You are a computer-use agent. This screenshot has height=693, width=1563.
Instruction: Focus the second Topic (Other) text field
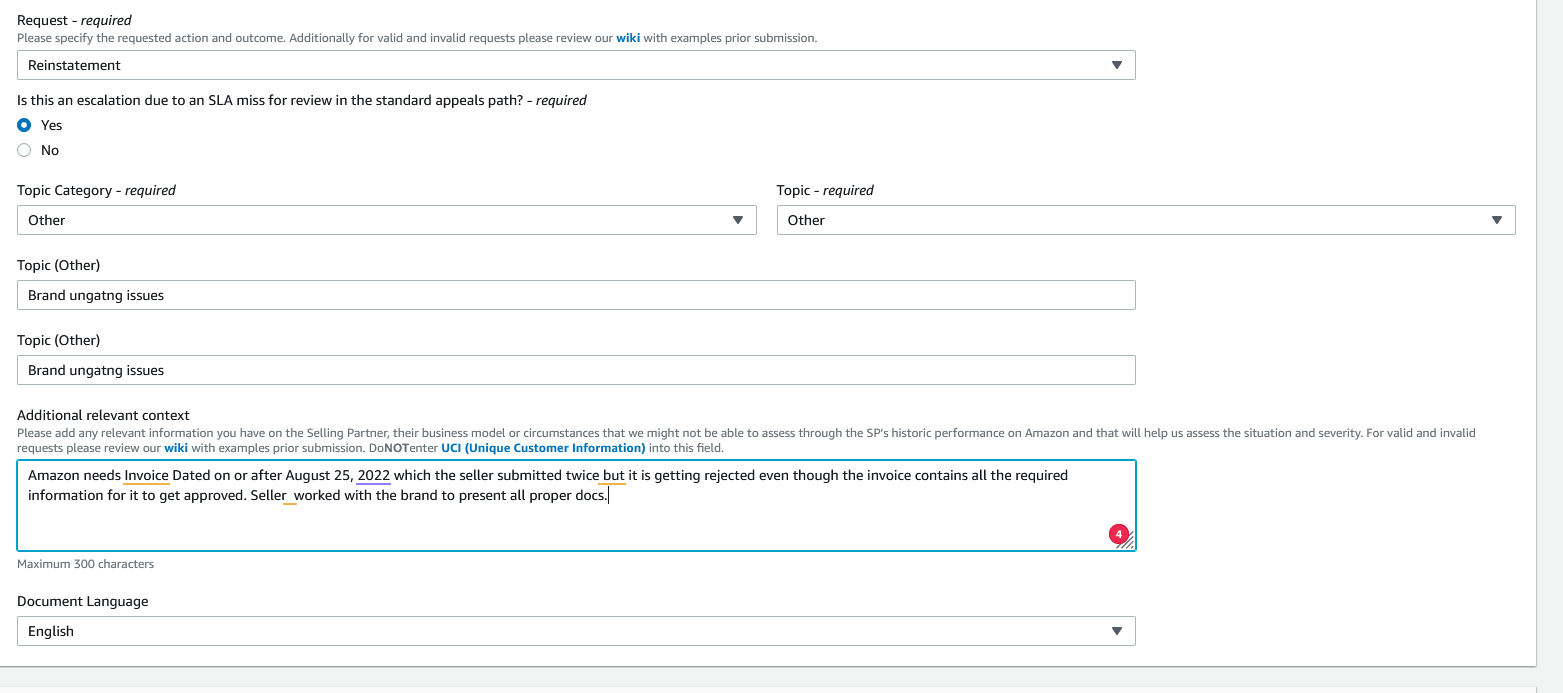tap(576, 370)
